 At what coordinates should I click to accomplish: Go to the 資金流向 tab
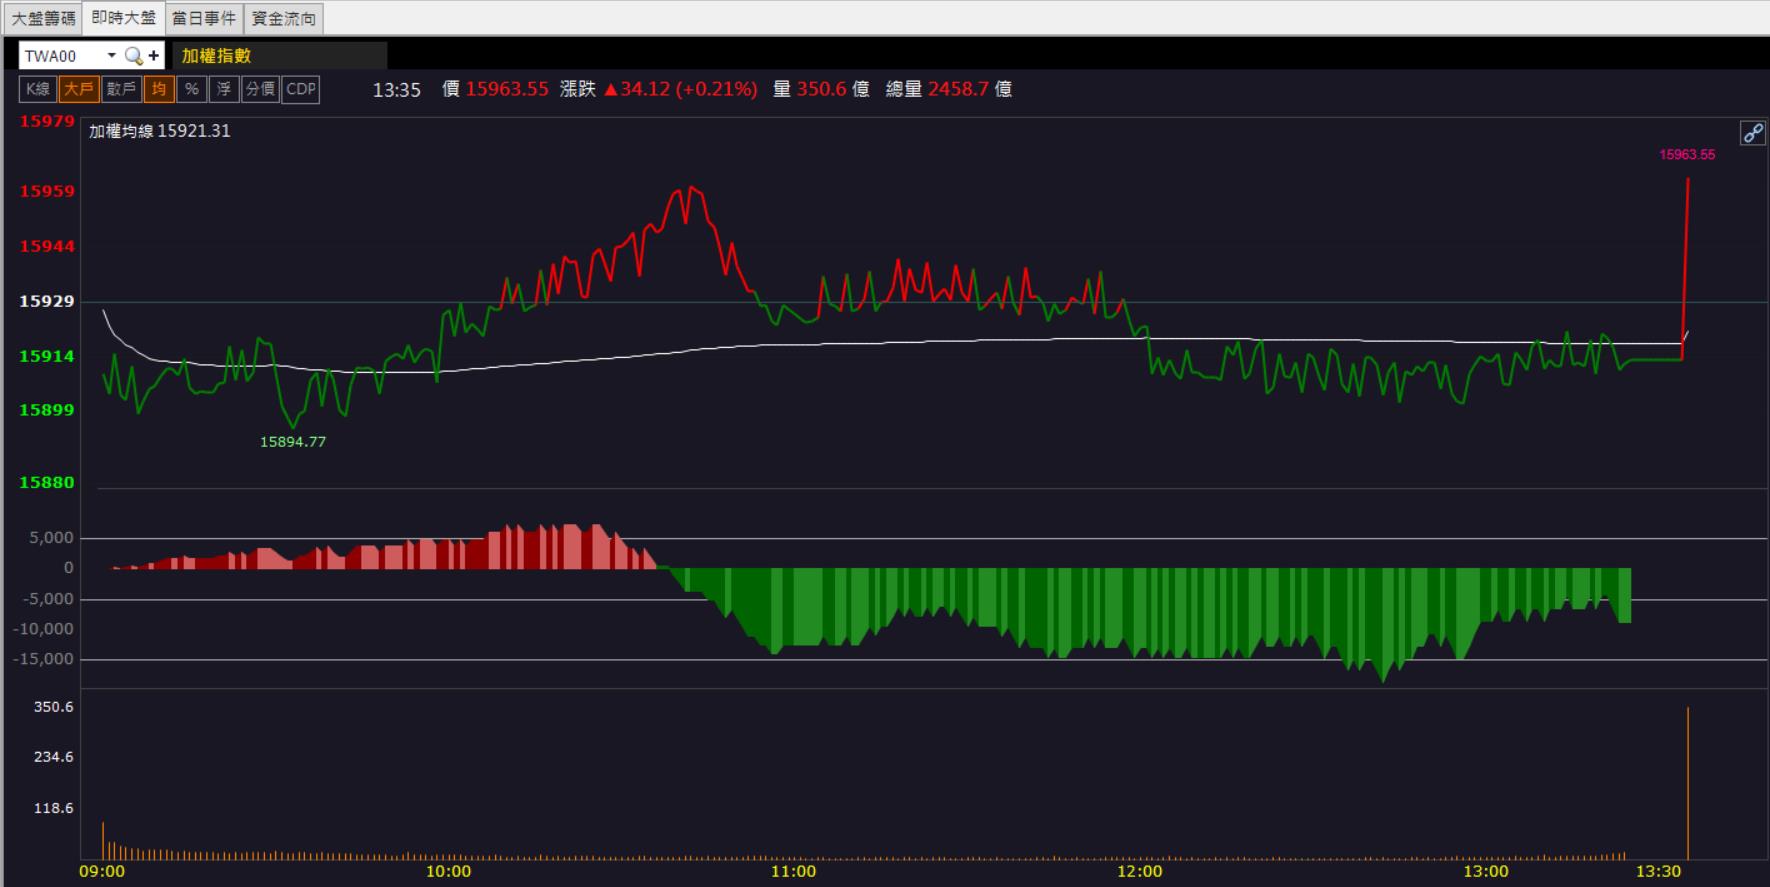(284, 18)
